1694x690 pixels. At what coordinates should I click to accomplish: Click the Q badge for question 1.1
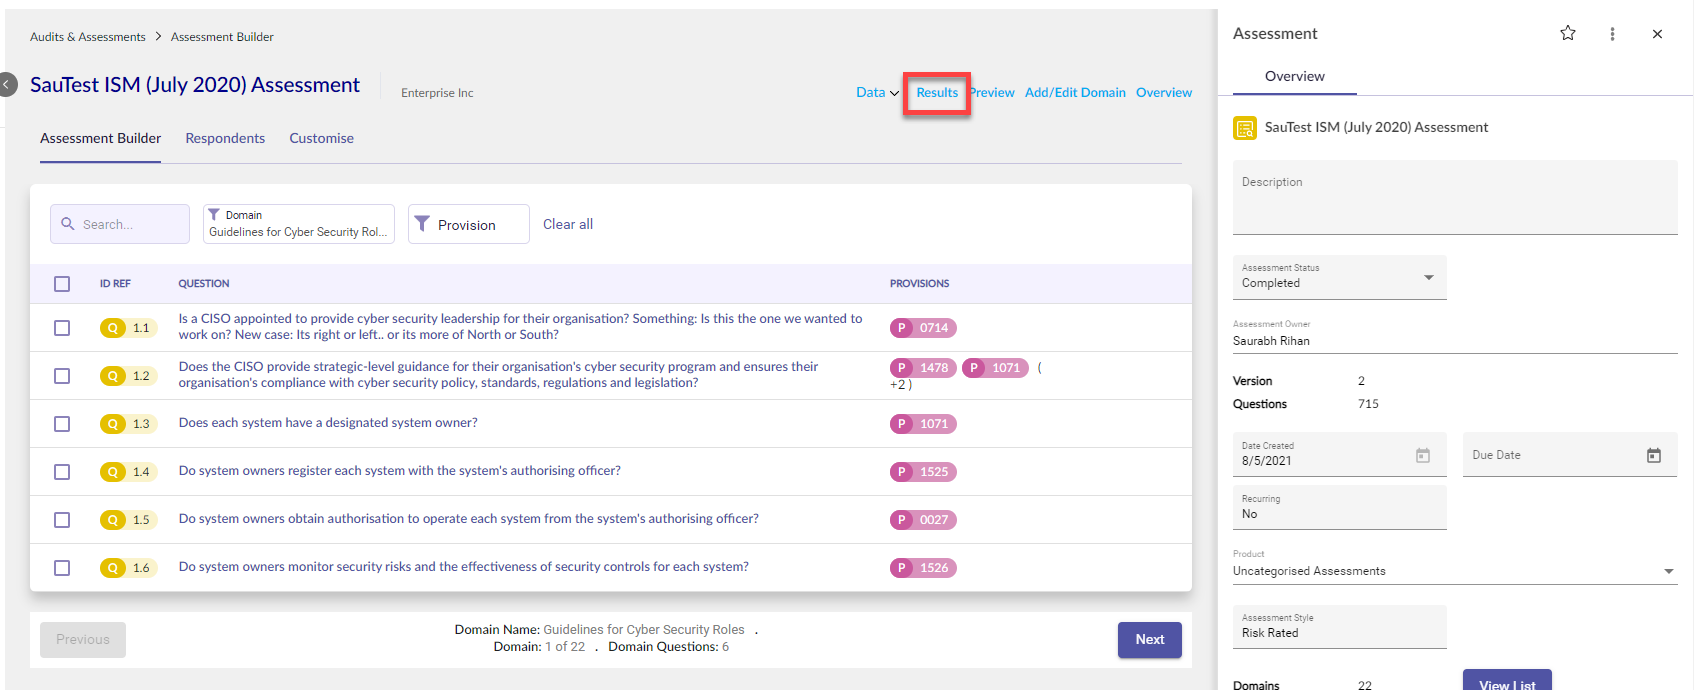(113, 328)
